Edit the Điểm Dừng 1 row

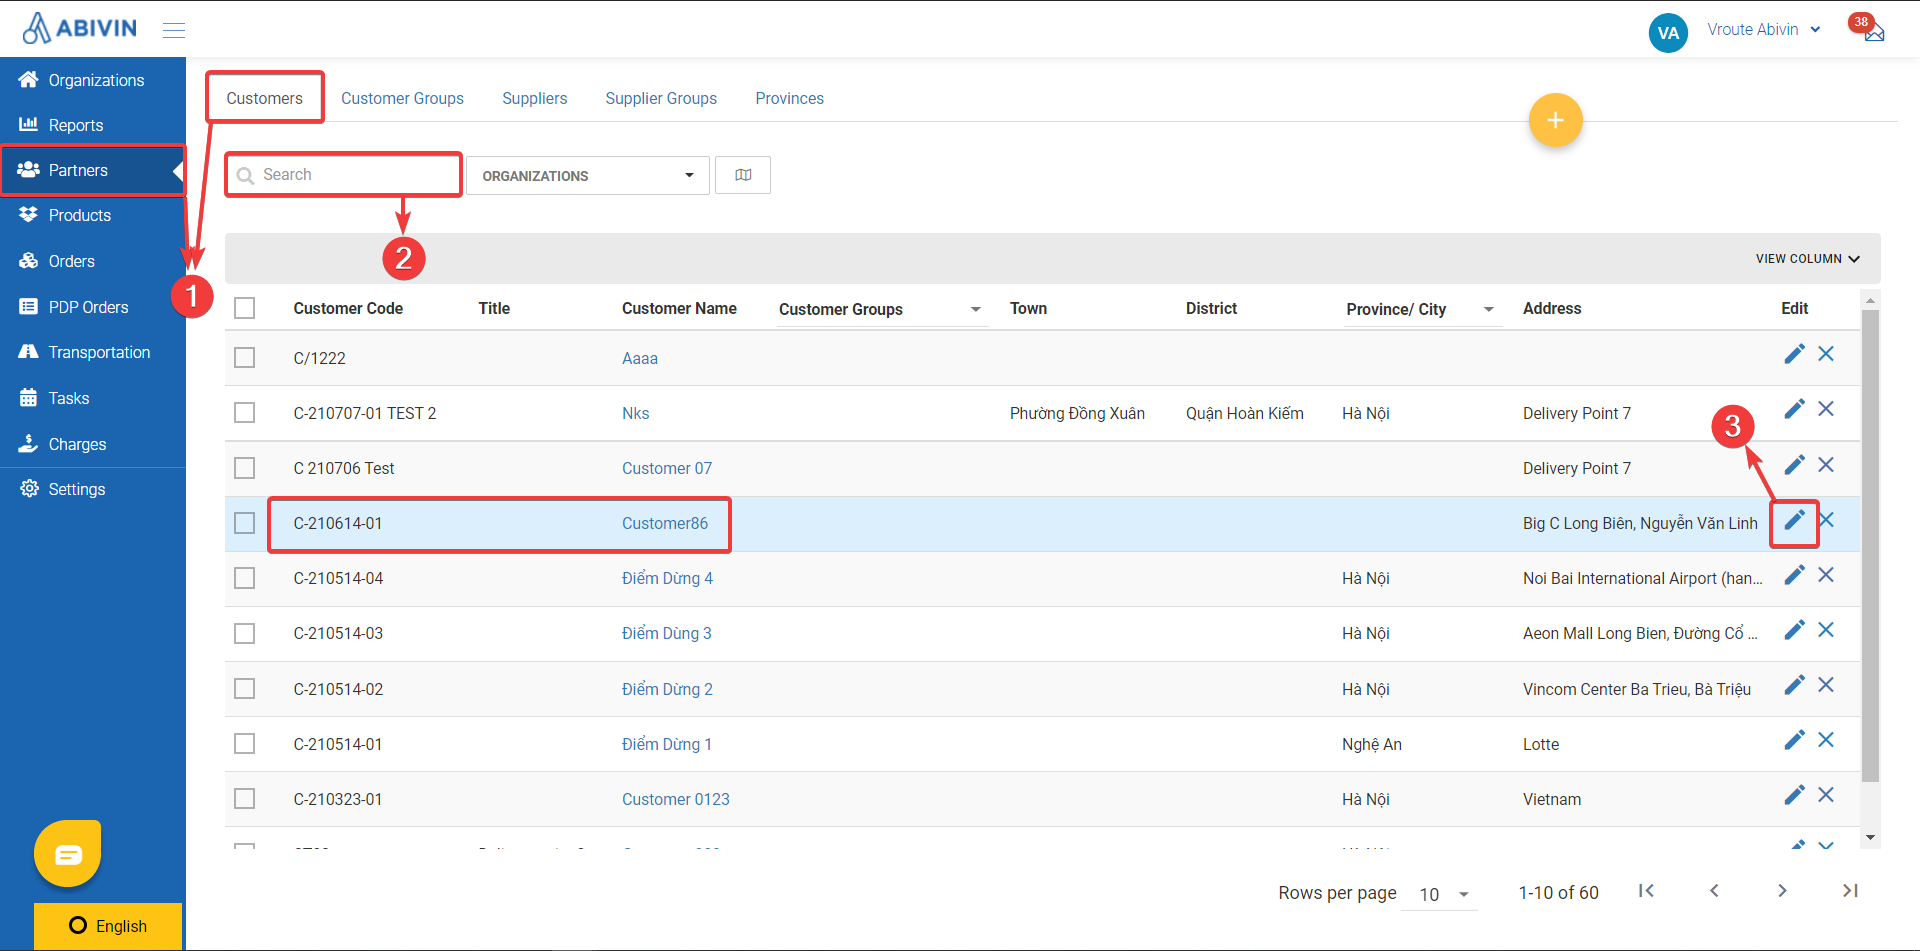1795,740
